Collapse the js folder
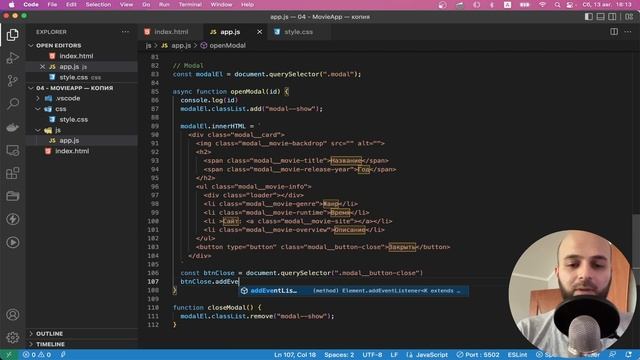This screenshot has height=360, width=640. [x=38, y=130]
